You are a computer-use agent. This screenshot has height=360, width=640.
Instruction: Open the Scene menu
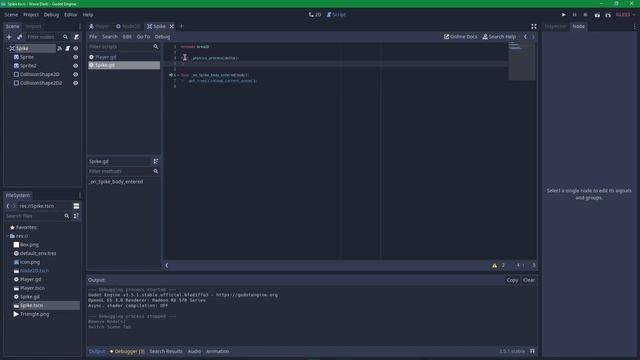(x=11, y=15)
